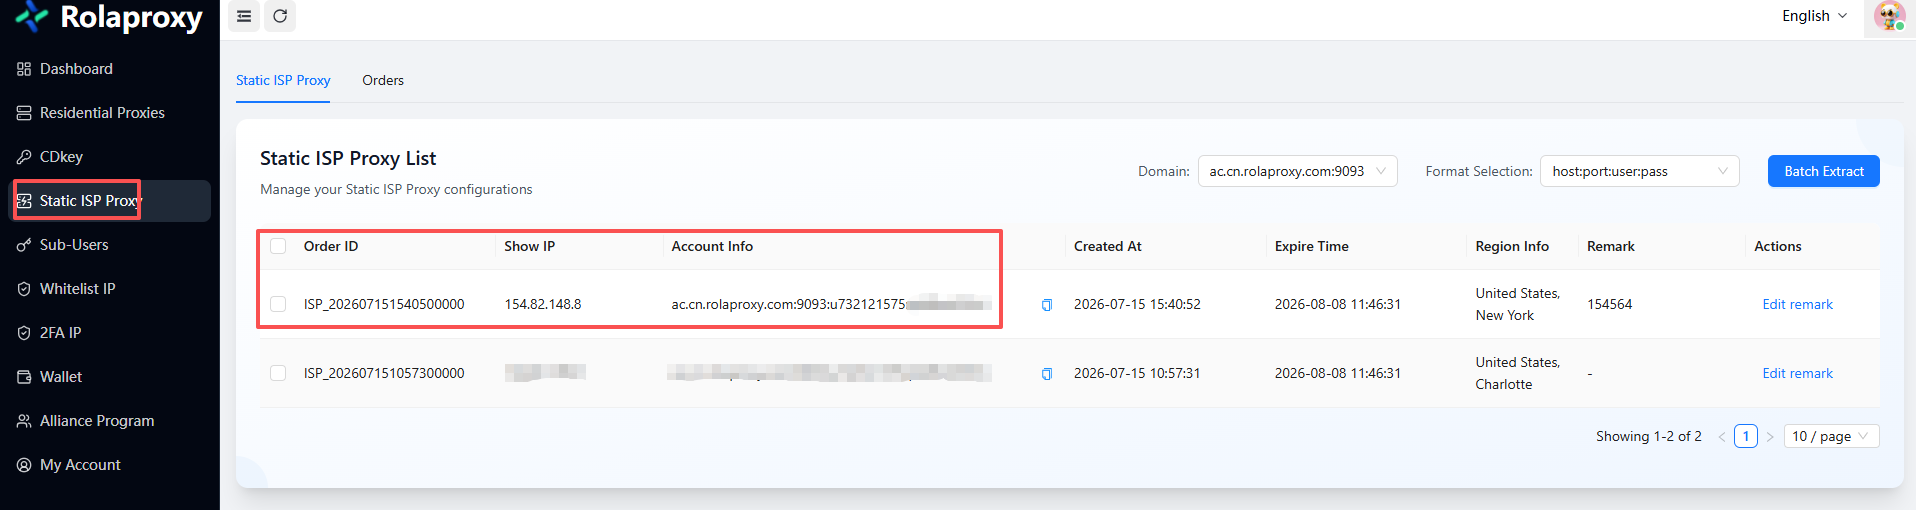Click United States, New York region
This screenshot has height=510, width=1916.
[x=1518, y=304]
